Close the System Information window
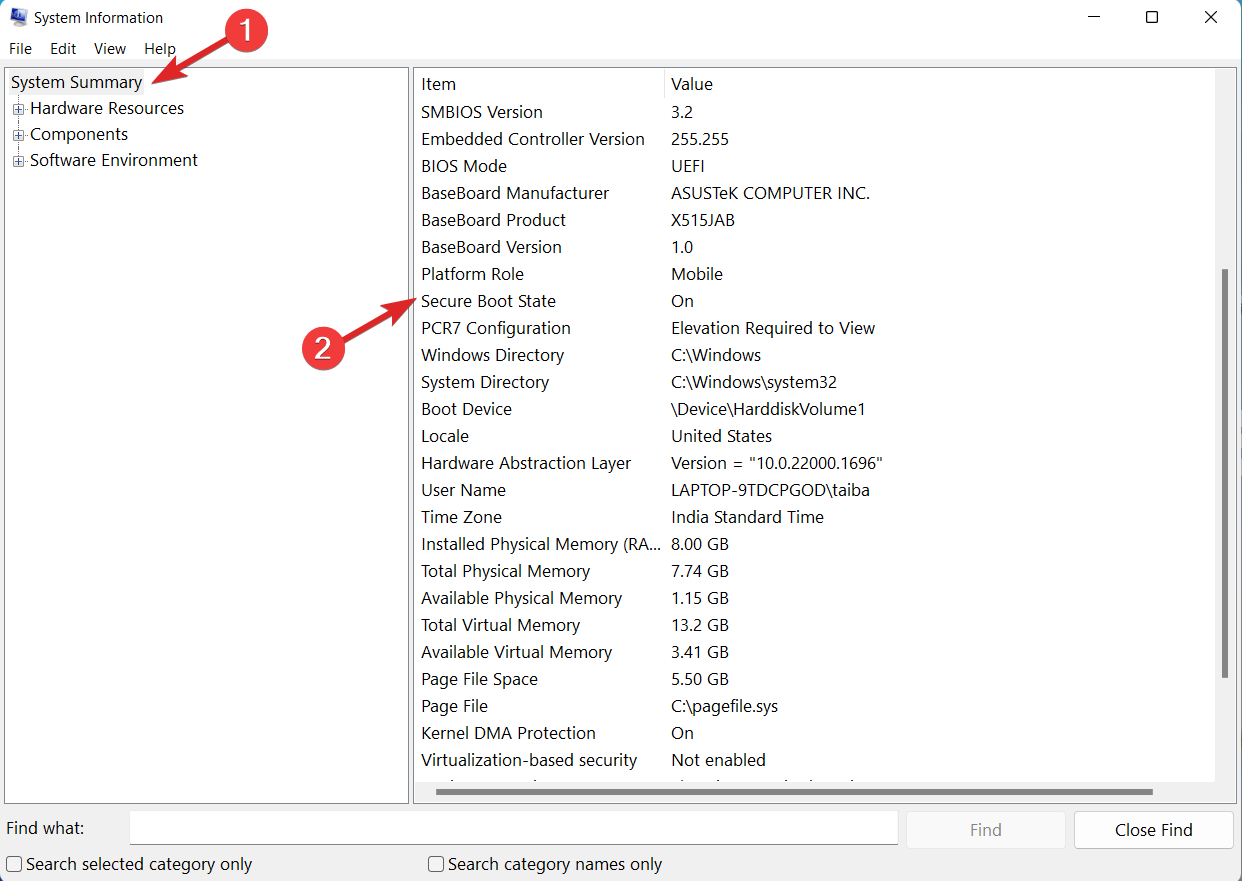This screenshot has height=881, width=1242. click(x=1211, y=17)
